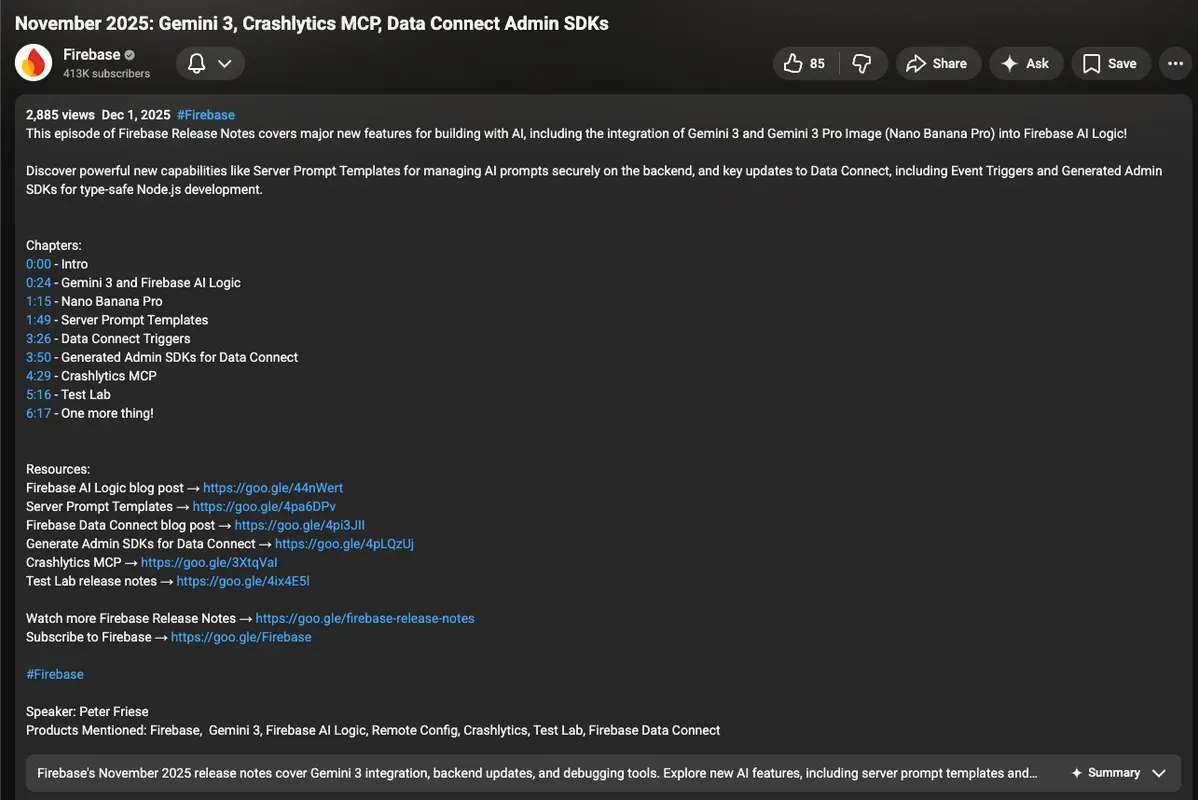Expand the notification settings chevron
Viewport: 1198px width, 800px height.
[x=224, y=61]
